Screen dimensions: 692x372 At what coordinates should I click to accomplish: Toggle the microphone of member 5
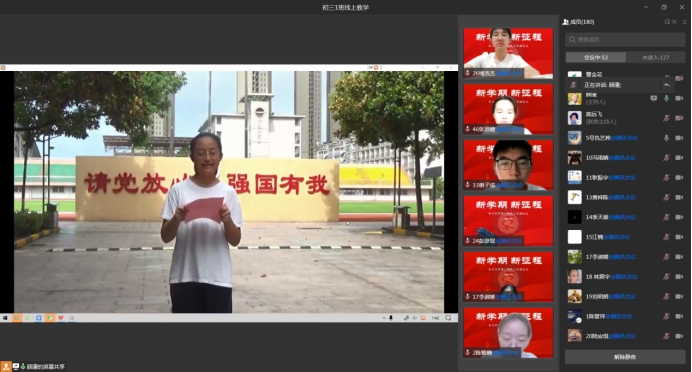pyautogui.click(x=666, y=138)
